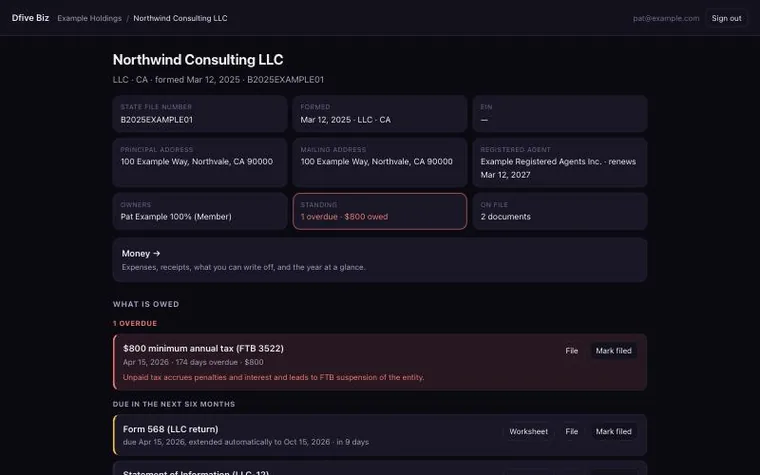Screen dimensions: 760x475
Task: Click the 174 days overdue detail line
Action: coord(193,362)
